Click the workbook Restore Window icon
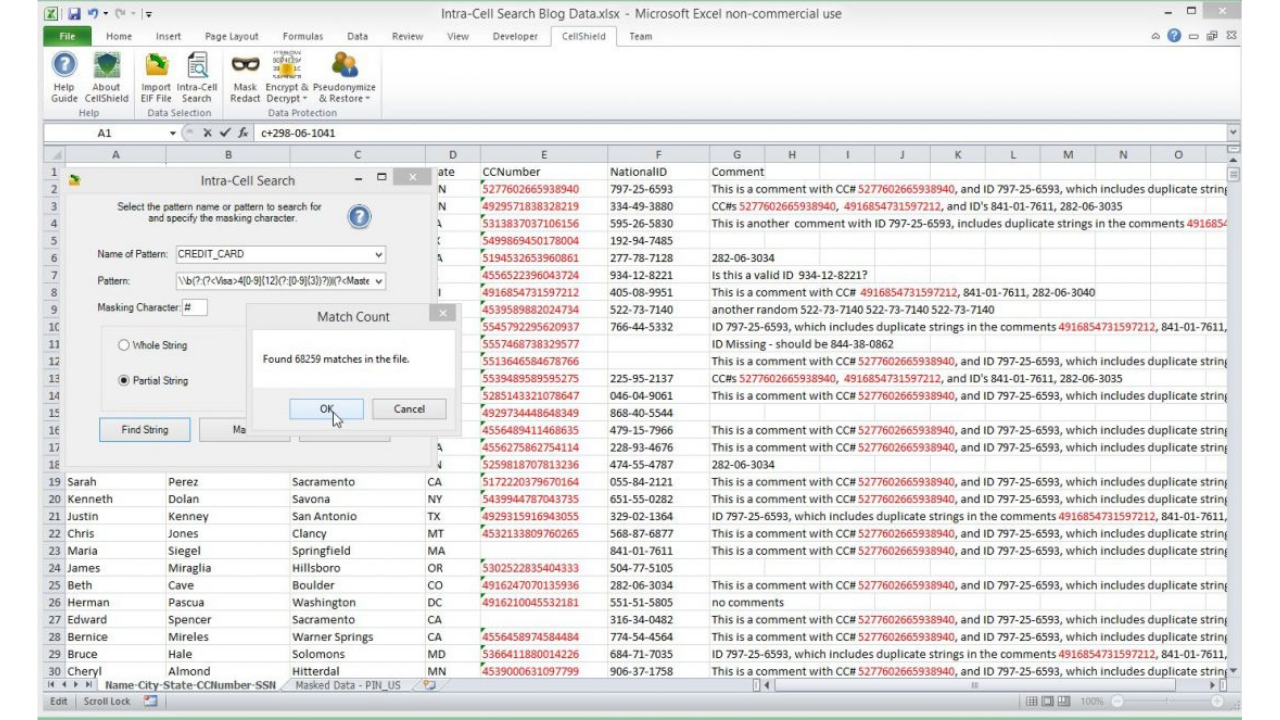Viewport: 1280px width, 720px height. click(1213, 36)
